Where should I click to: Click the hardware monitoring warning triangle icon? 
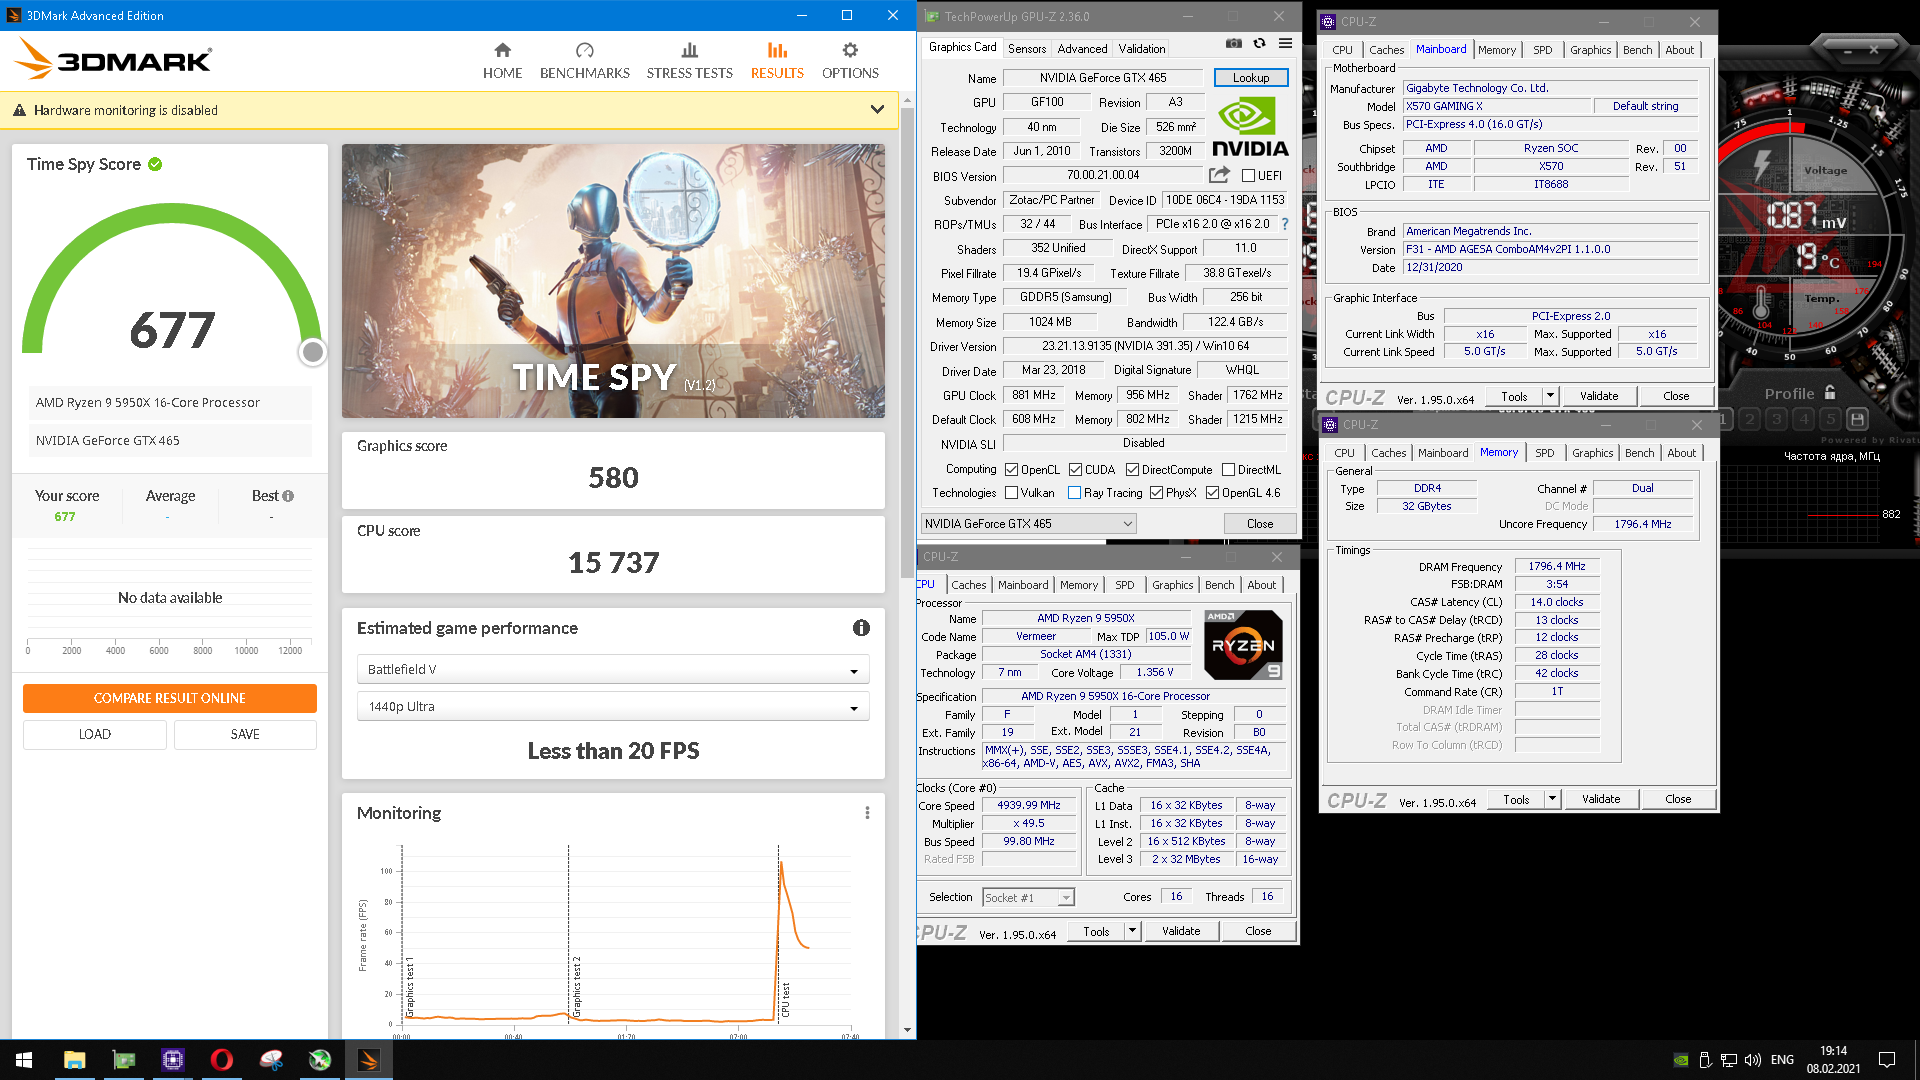(19, 110)
